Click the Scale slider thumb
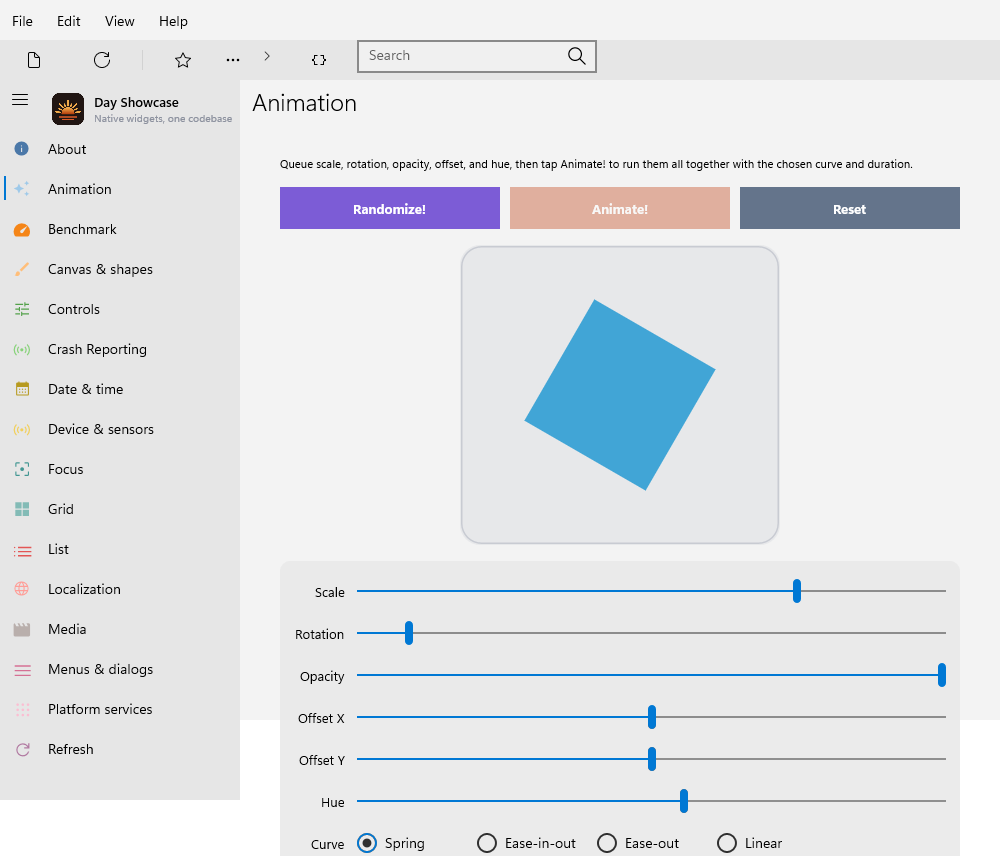 797,591
